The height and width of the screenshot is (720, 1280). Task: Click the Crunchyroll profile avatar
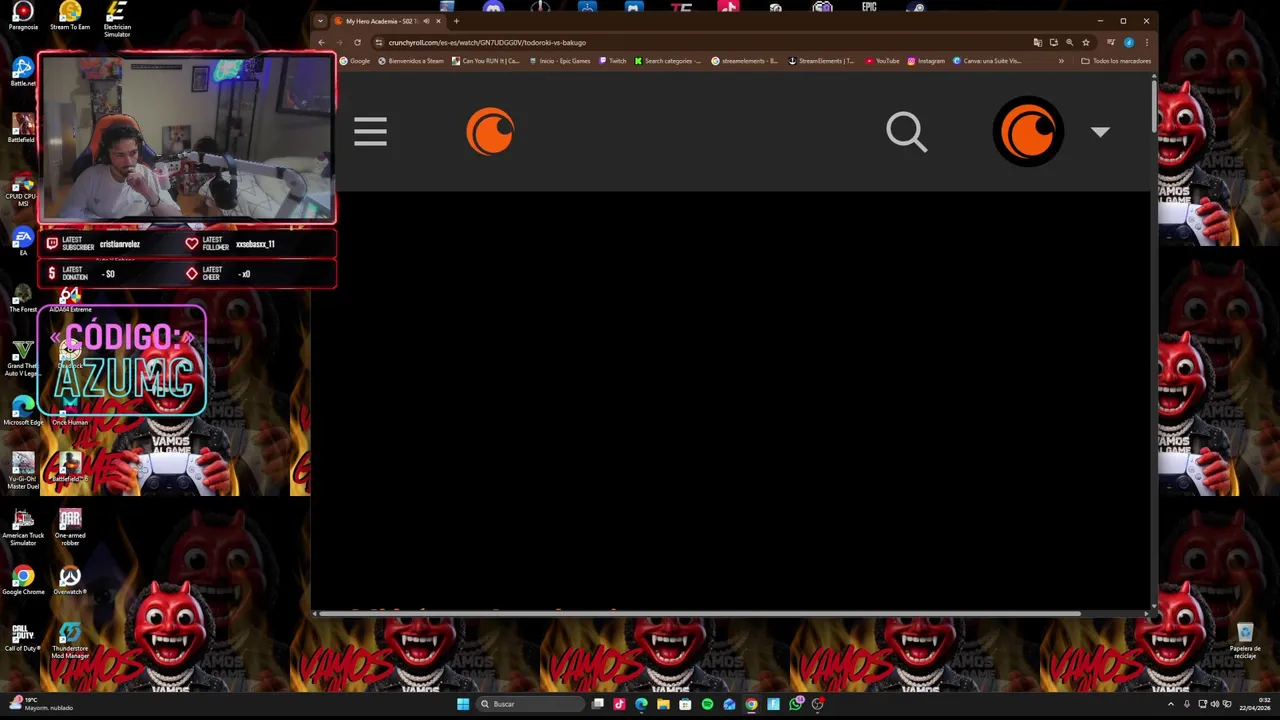[x=1028, y=131]
